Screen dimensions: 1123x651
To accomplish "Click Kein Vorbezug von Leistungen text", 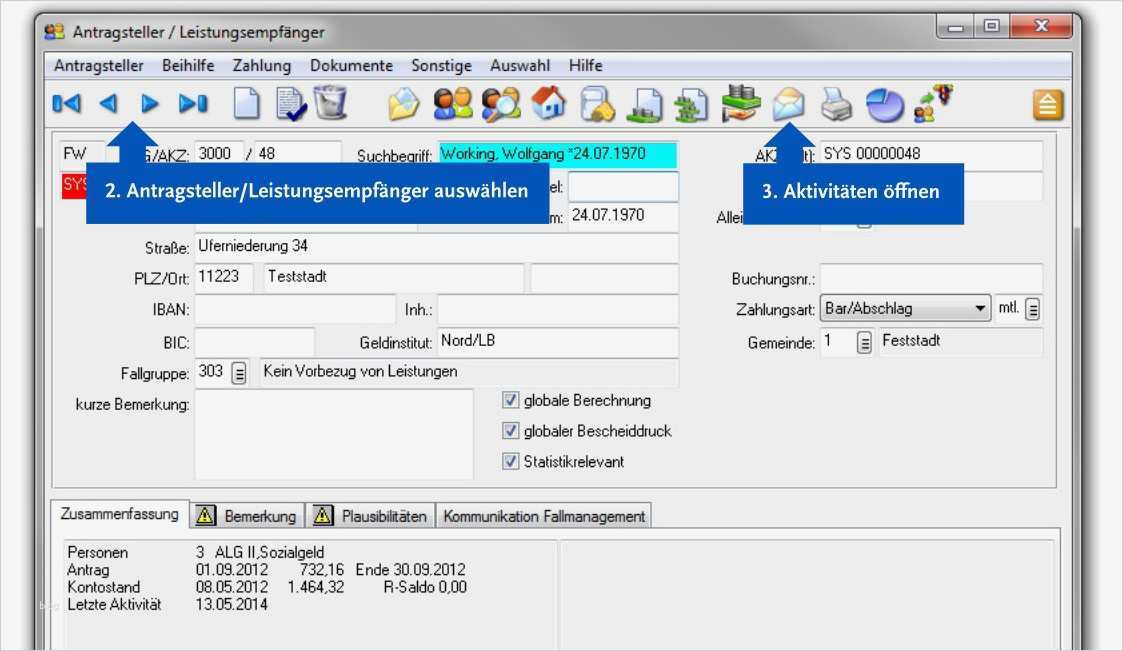I will (360, 372).
